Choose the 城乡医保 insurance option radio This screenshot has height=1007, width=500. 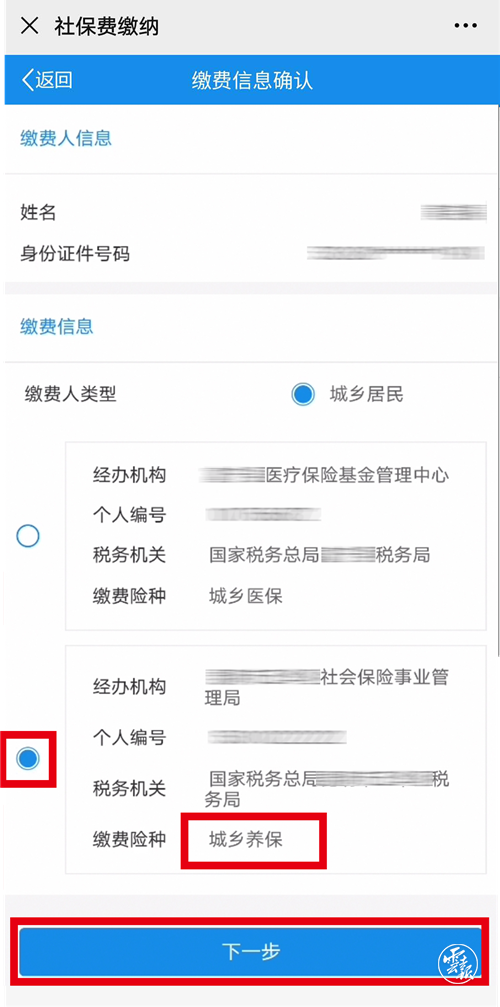[x=28, y=536]
